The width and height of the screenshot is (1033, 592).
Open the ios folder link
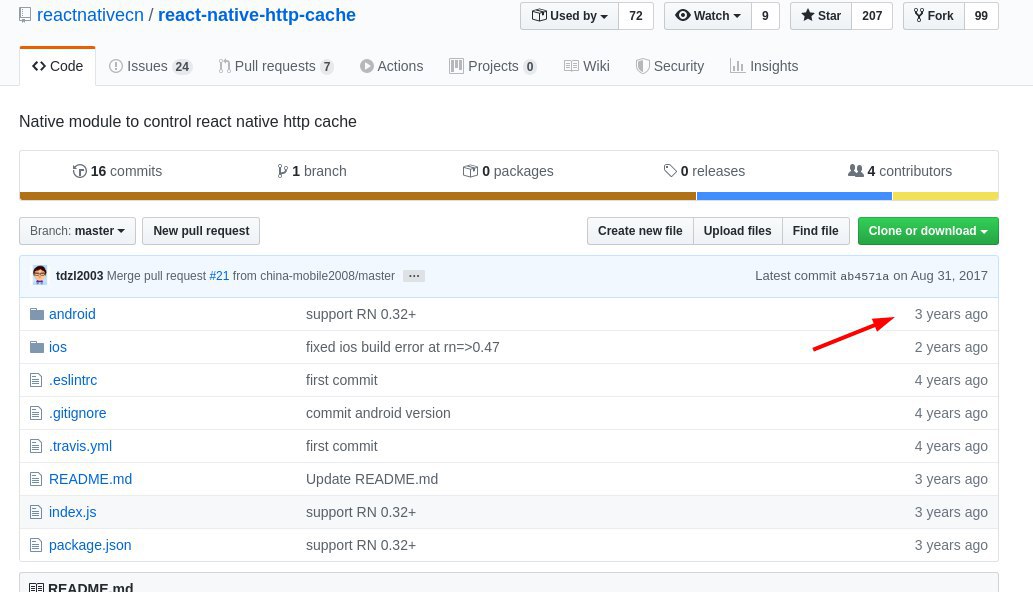[57, 347]
